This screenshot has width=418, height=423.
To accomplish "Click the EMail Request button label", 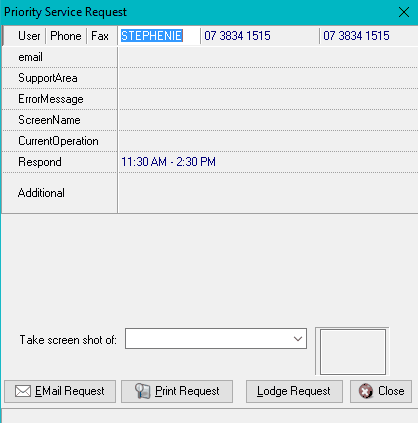I will click(70, 391).
